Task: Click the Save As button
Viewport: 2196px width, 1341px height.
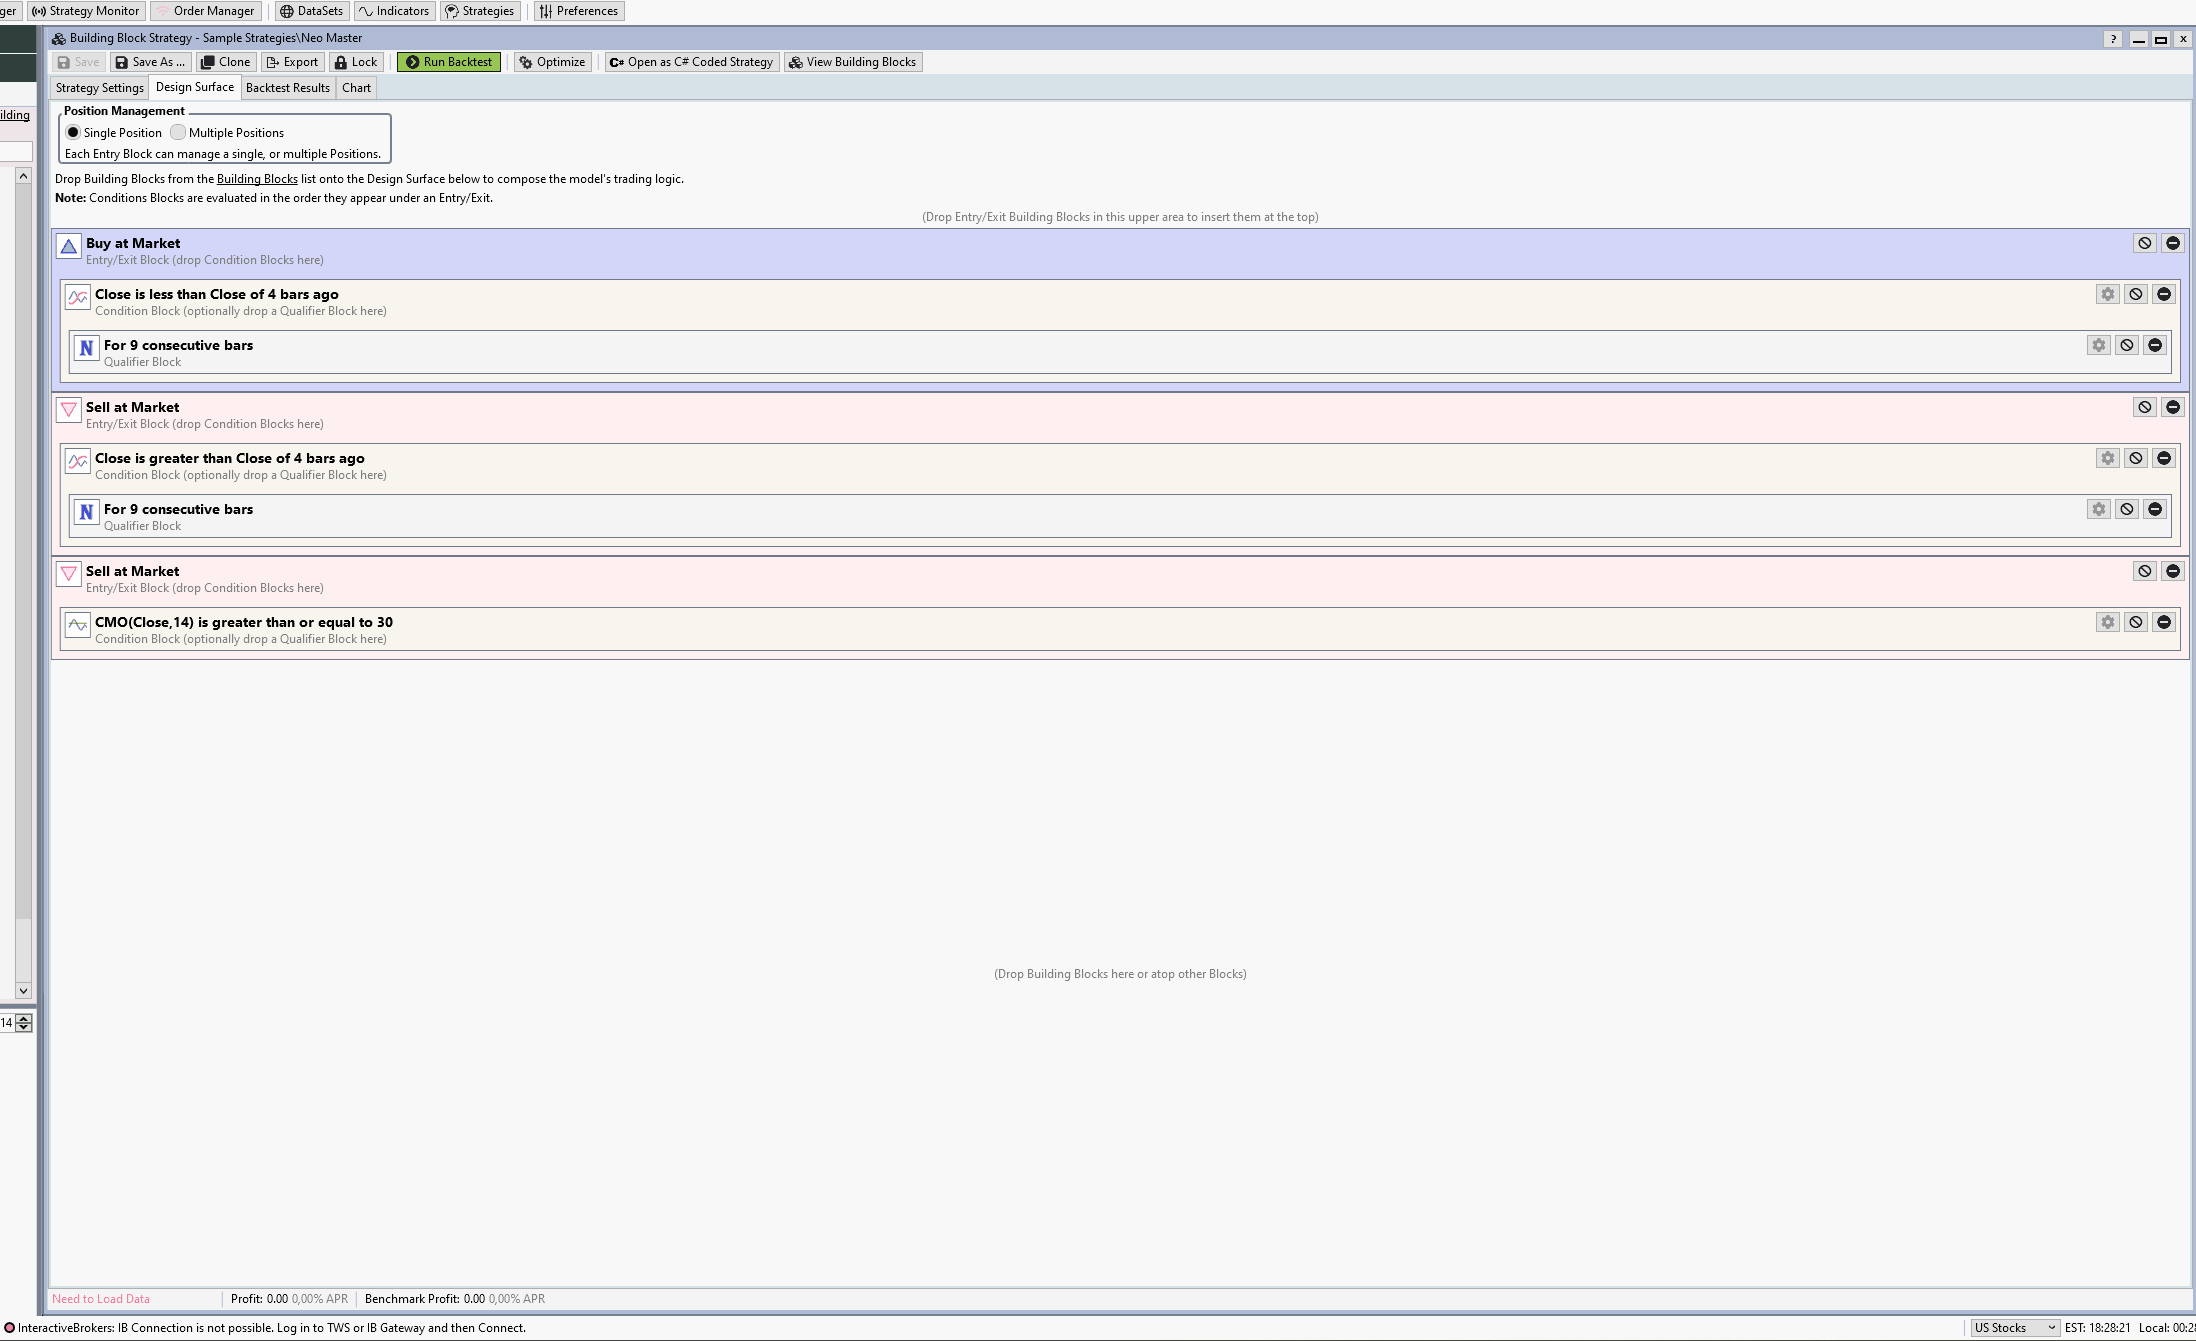Action: (148, 61)
